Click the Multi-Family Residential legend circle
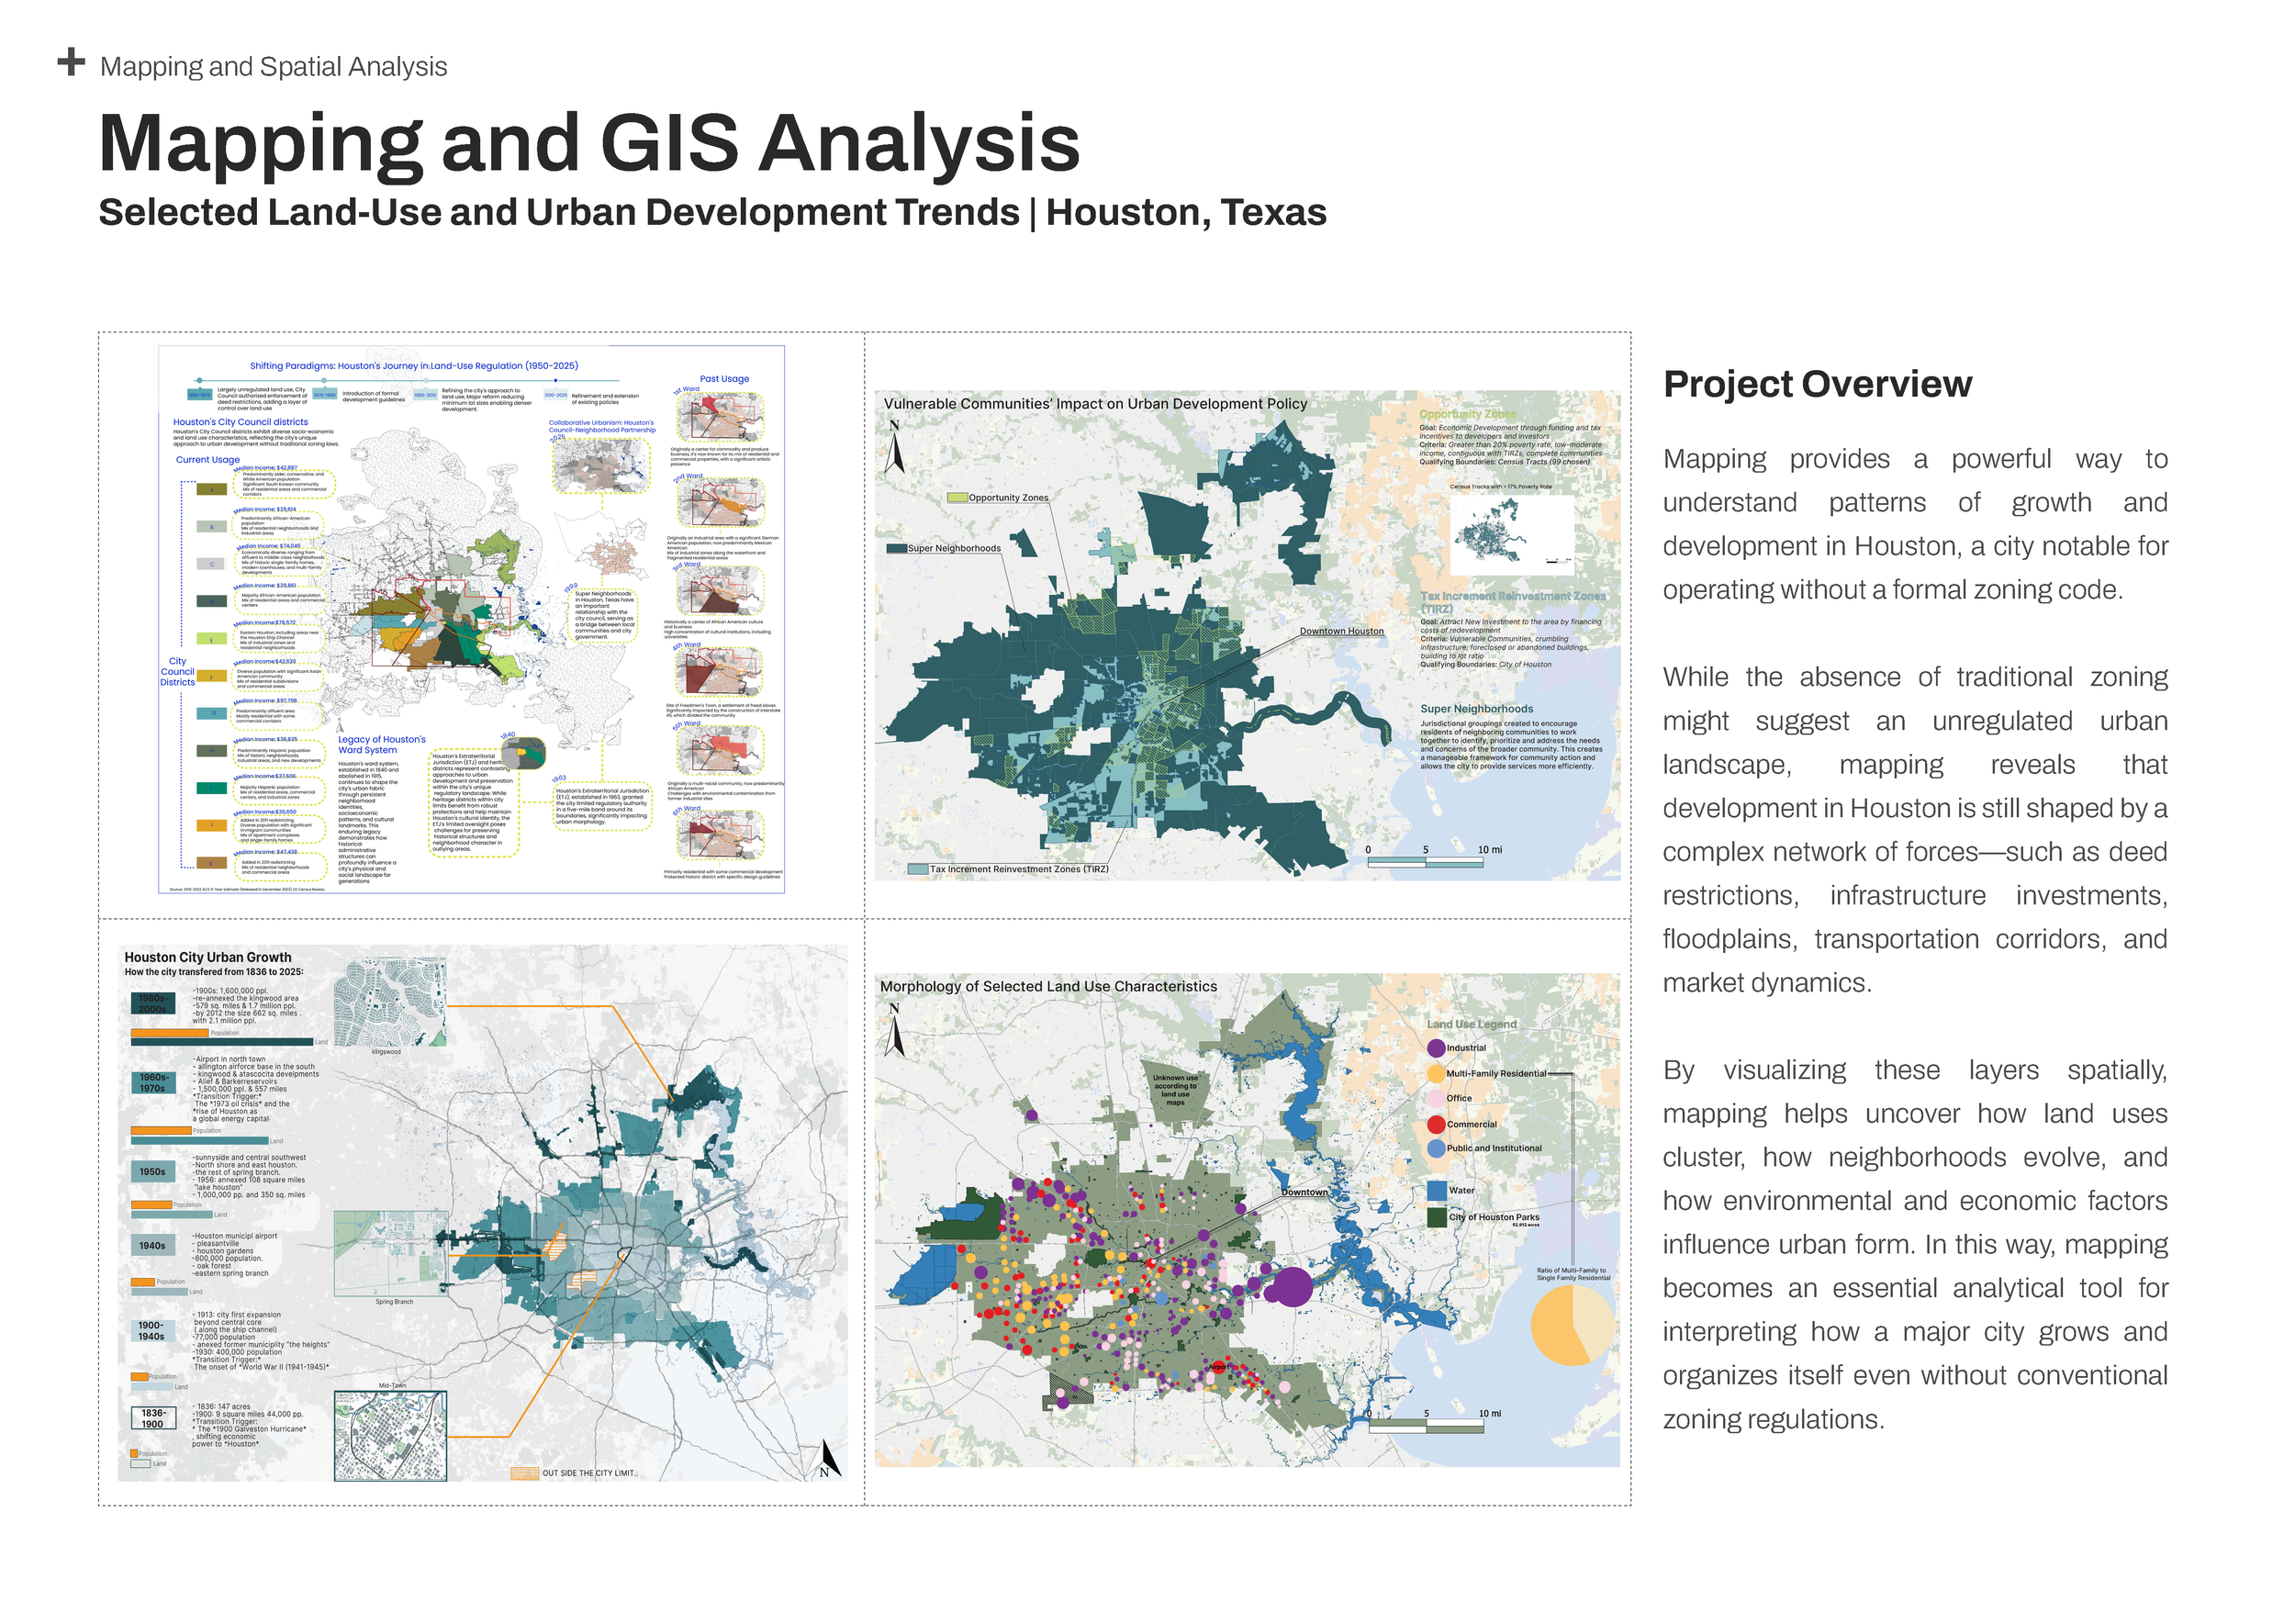2295x1624 pixels. (1436, 1073)
